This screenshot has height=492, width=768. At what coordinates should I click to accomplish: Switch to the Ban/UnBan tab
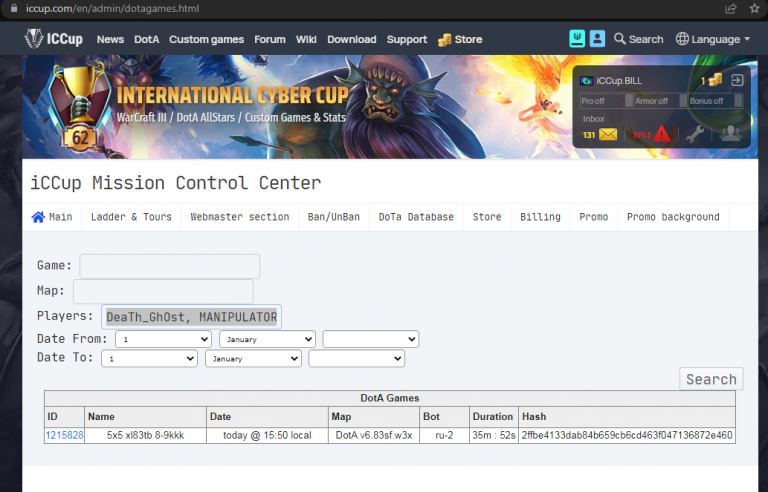334,217
